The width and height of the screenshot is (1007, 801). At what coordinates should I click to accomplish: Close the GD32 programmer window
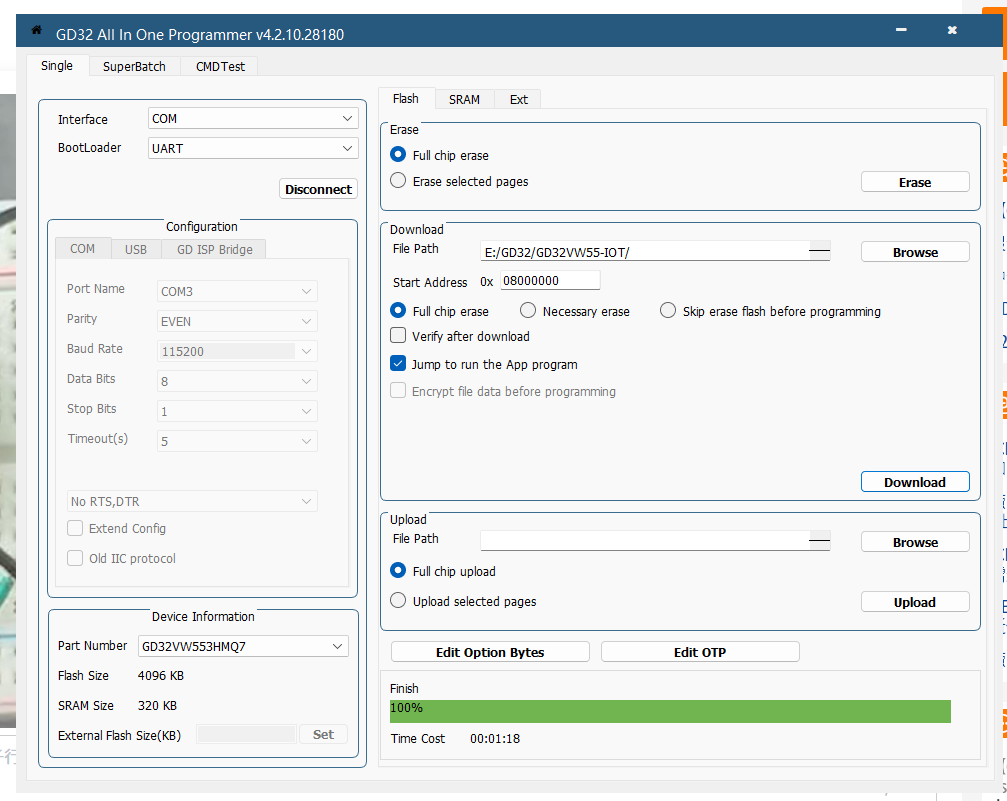952,31
